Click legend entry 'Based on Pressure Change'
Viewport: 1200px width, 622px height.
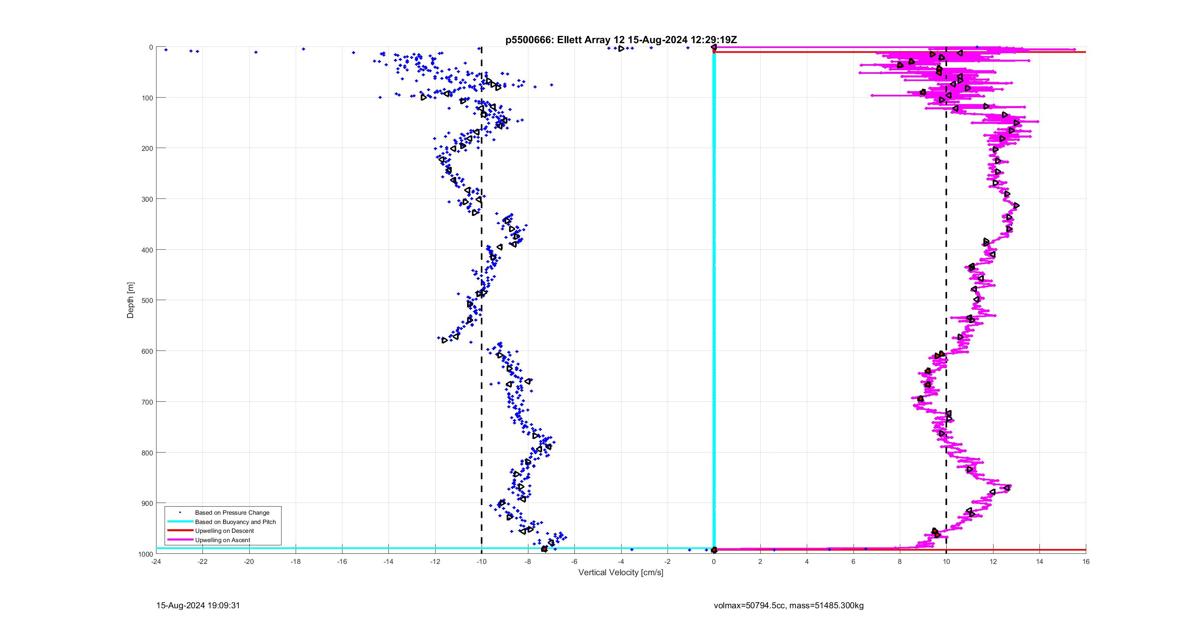(231, 513)
